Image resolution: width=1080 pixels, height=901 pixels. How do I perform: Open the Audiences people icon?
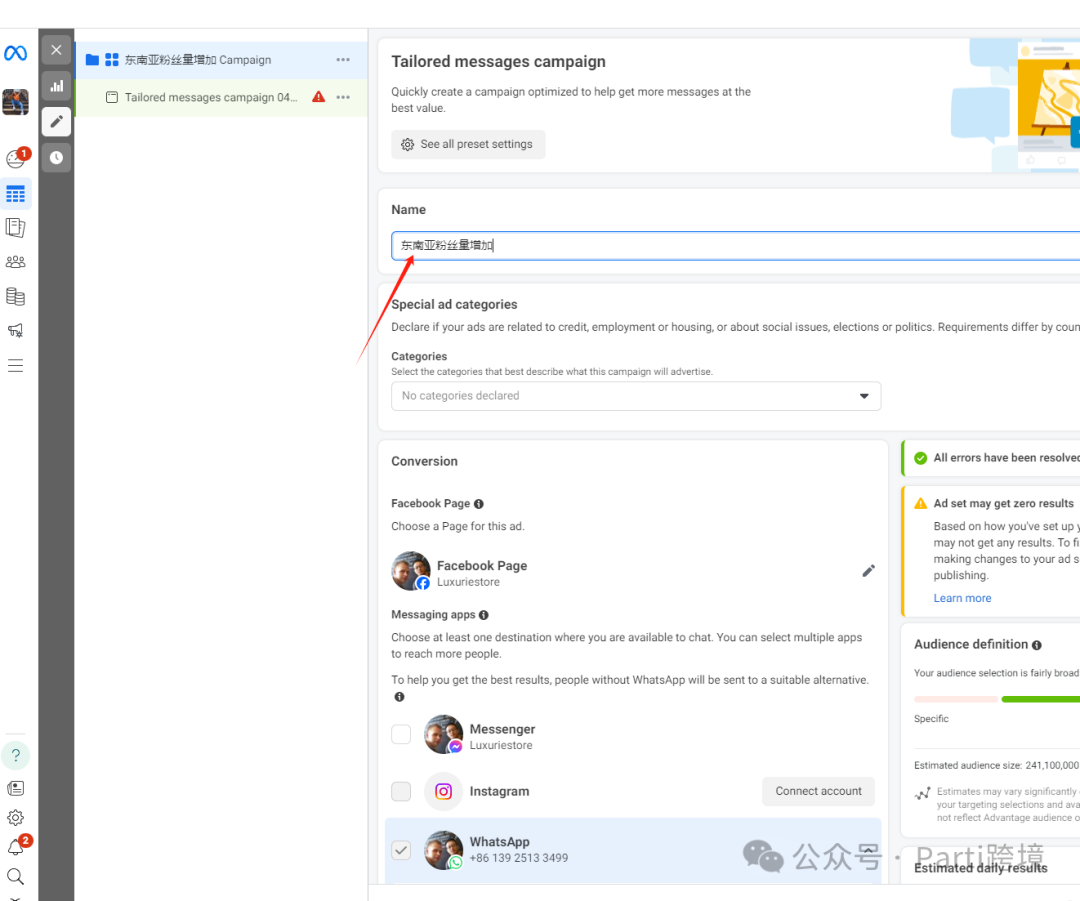pyautogui.click(x=15, y=262)
